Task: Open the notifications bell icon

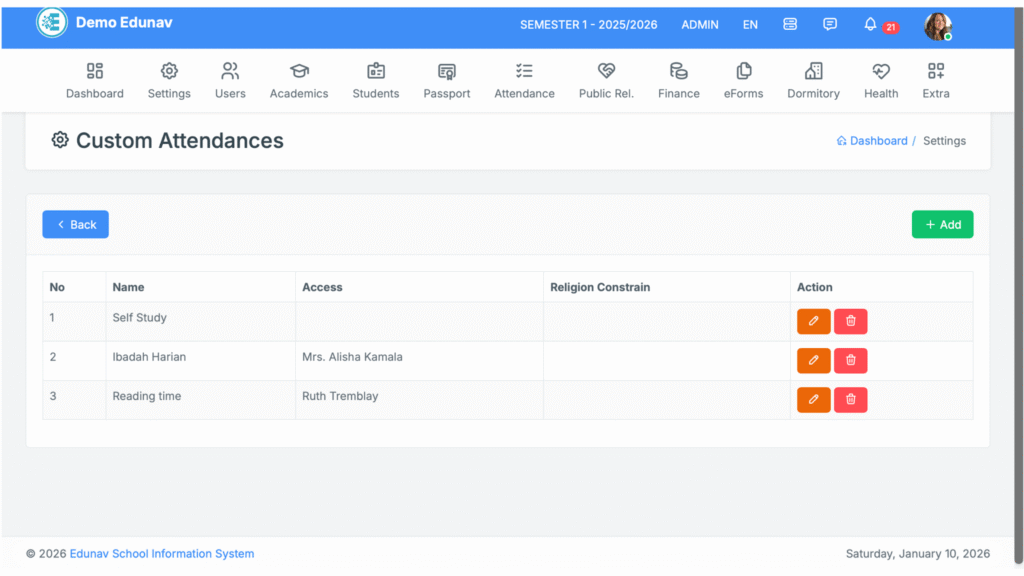Action: (x=870, y=25)
